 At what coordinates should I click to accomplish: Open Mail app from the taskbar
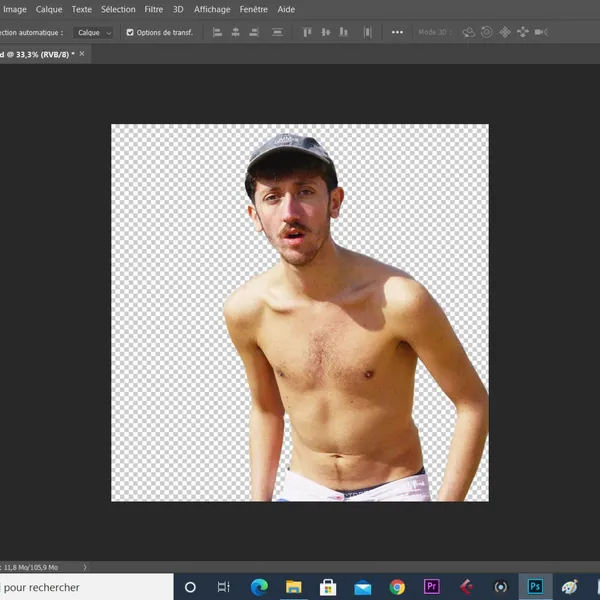[x=362, y=588]
